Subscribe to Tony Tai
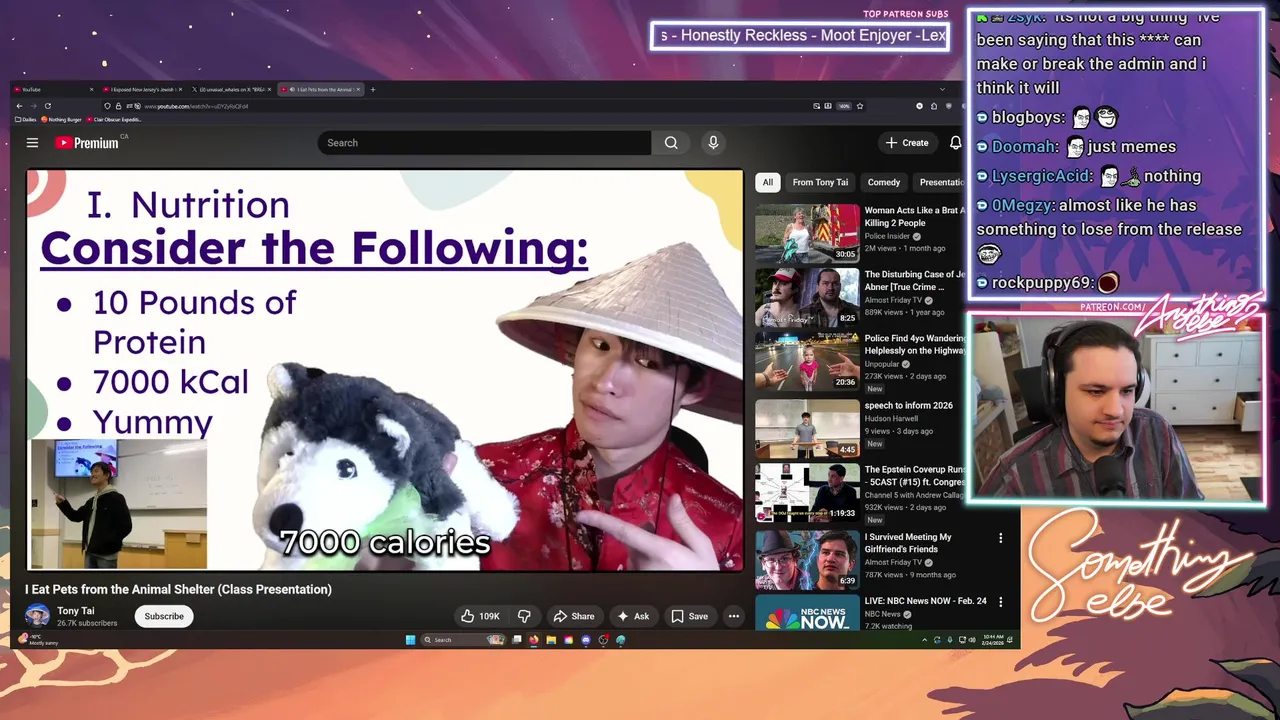The width and height of the screenshot is (1280, 720). point(164,616)
